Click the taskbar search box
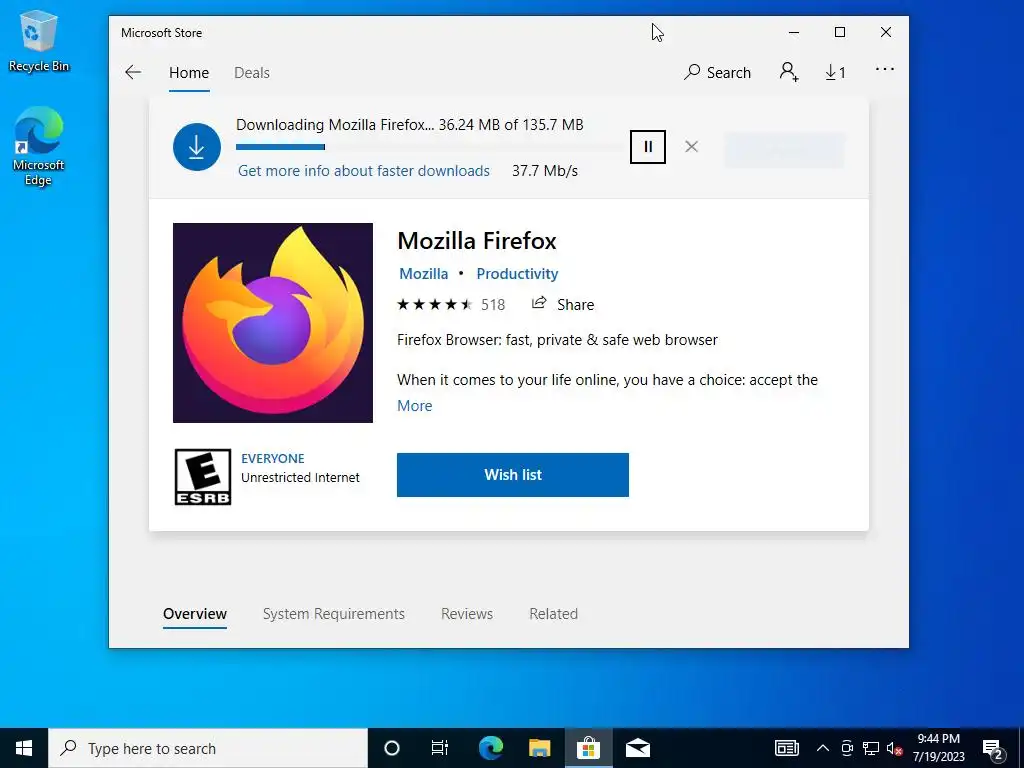The image size is (1024, 768). [208, 748]
